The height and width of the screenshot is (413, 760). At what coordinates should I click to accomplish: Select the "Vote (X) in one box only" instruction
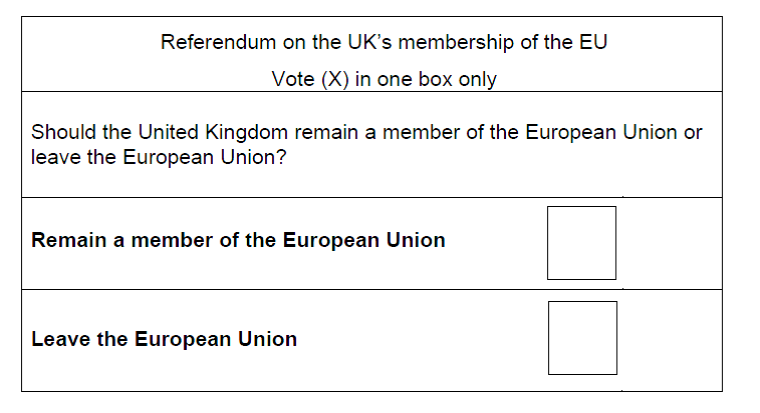(383, 80)
